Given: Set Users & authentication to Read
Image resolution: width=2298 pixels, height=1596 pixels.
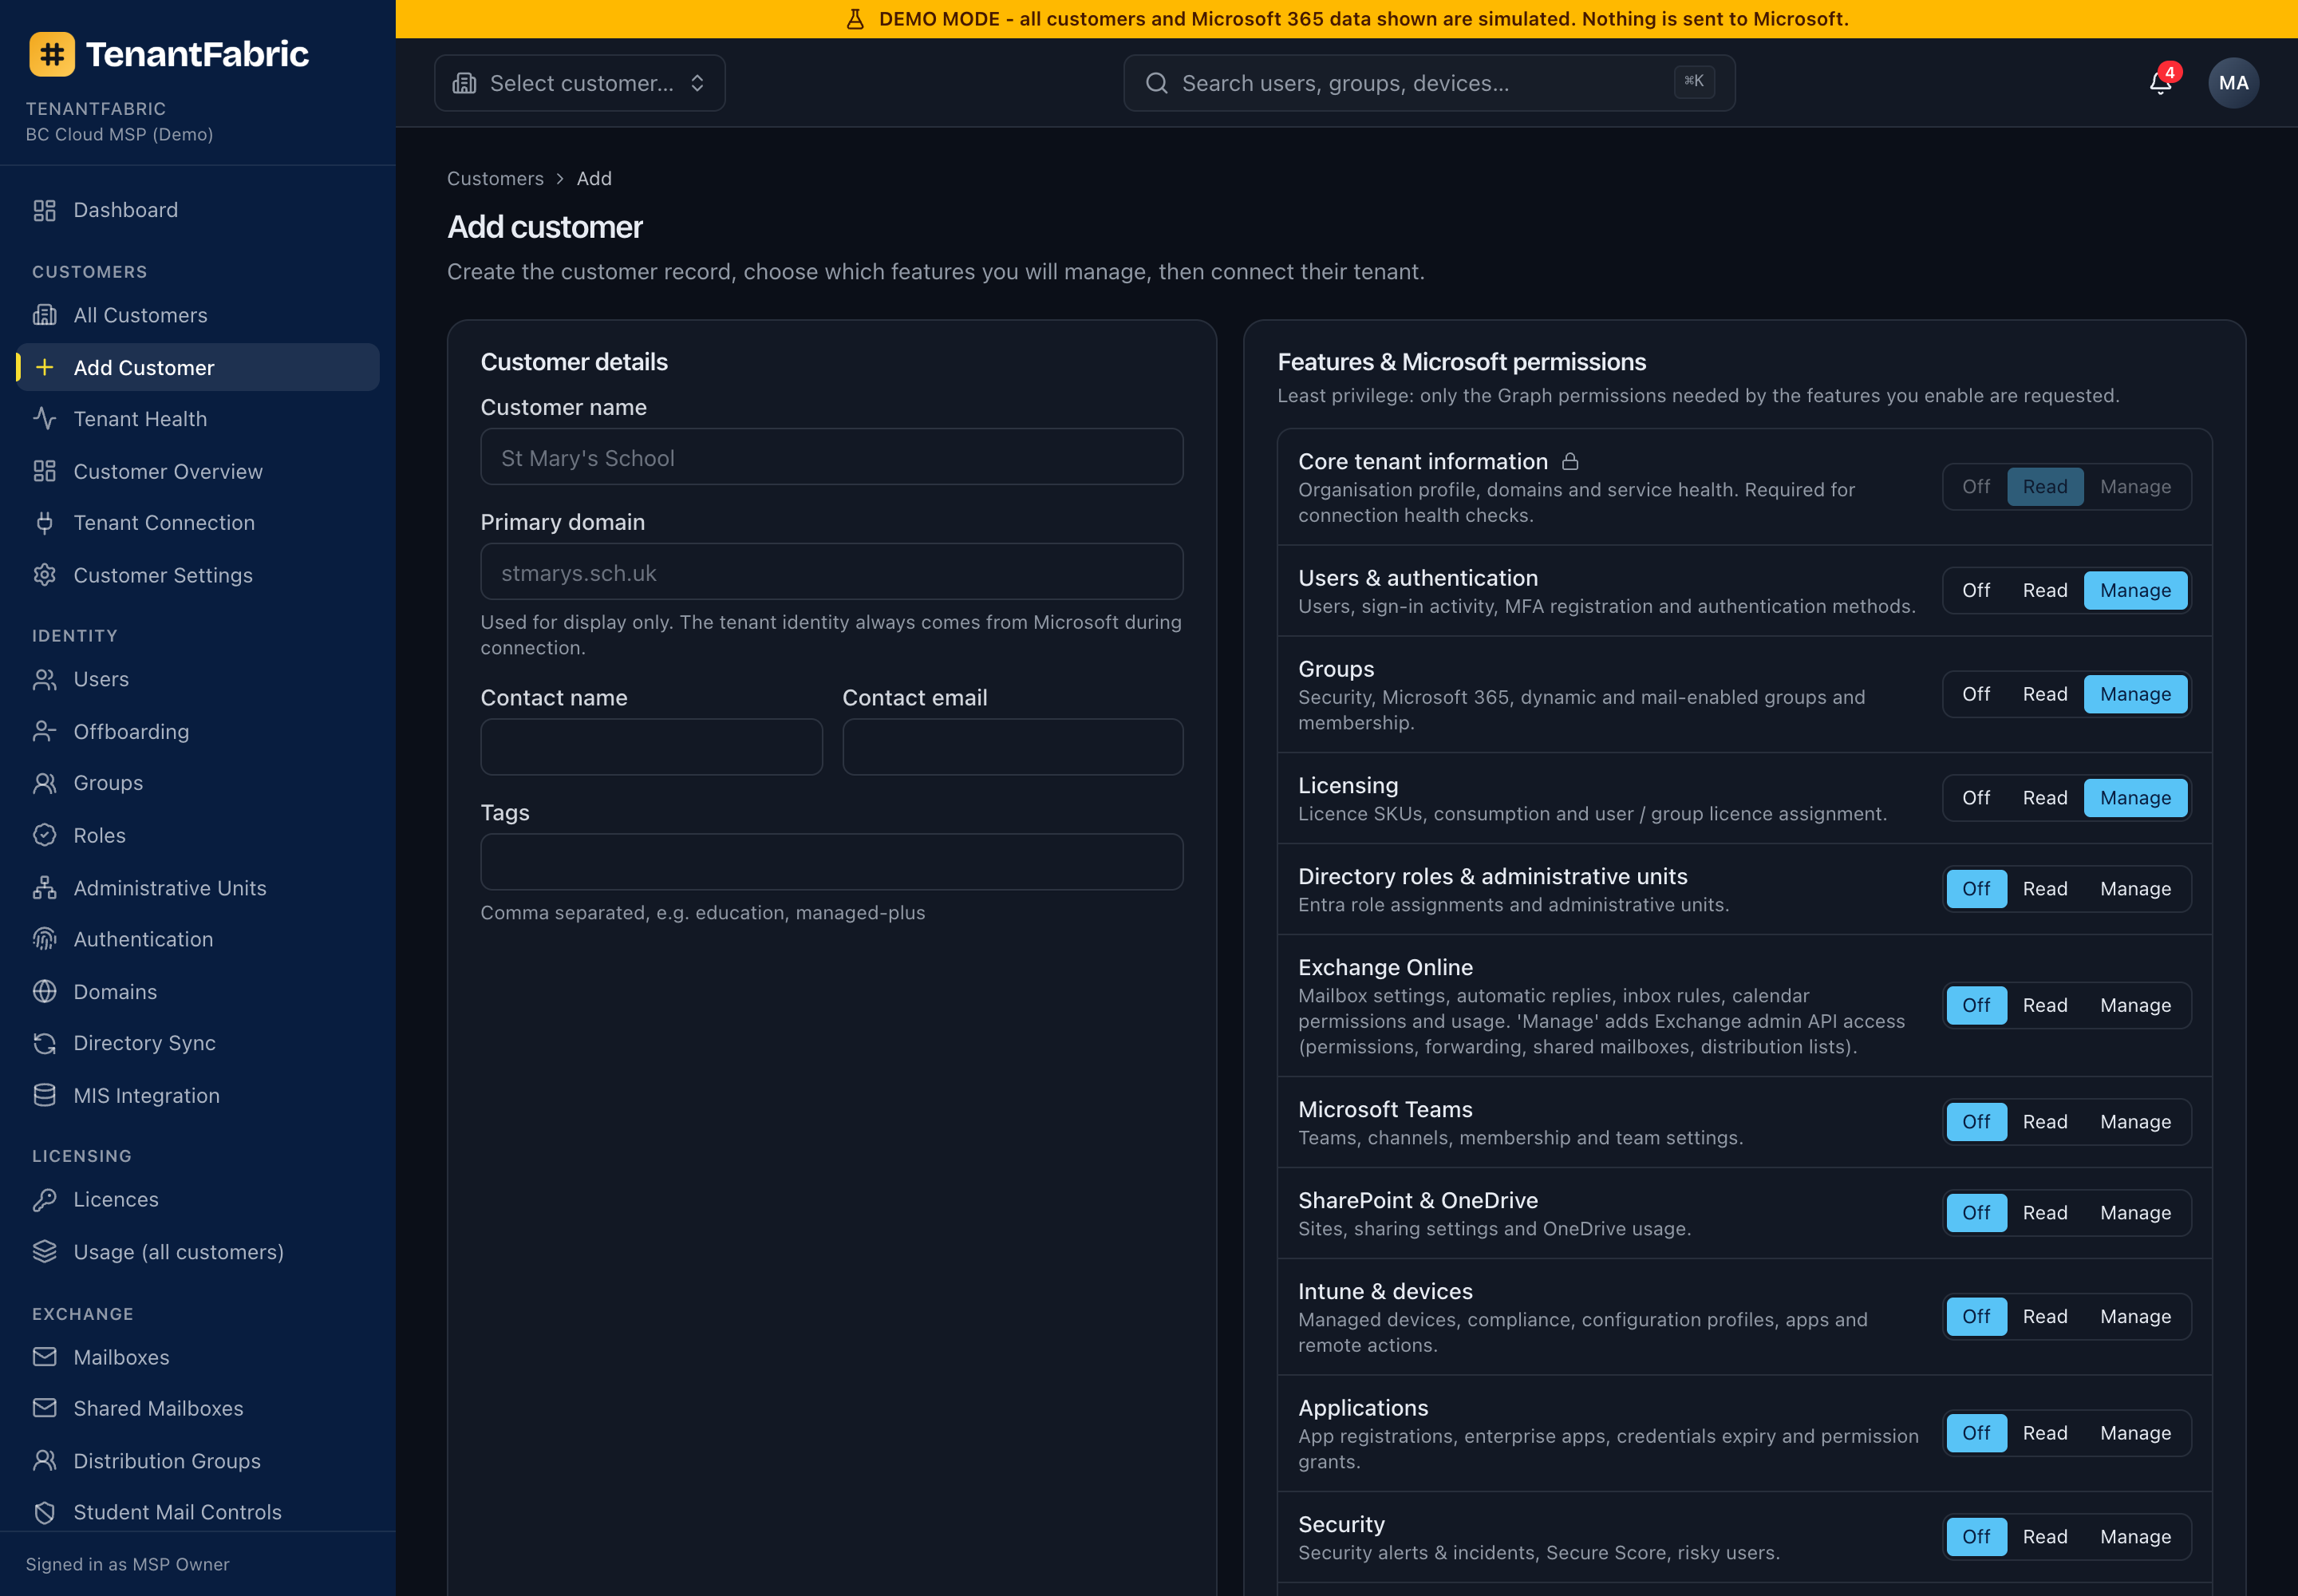Looking at the screenshot, I should point(2045,590).
